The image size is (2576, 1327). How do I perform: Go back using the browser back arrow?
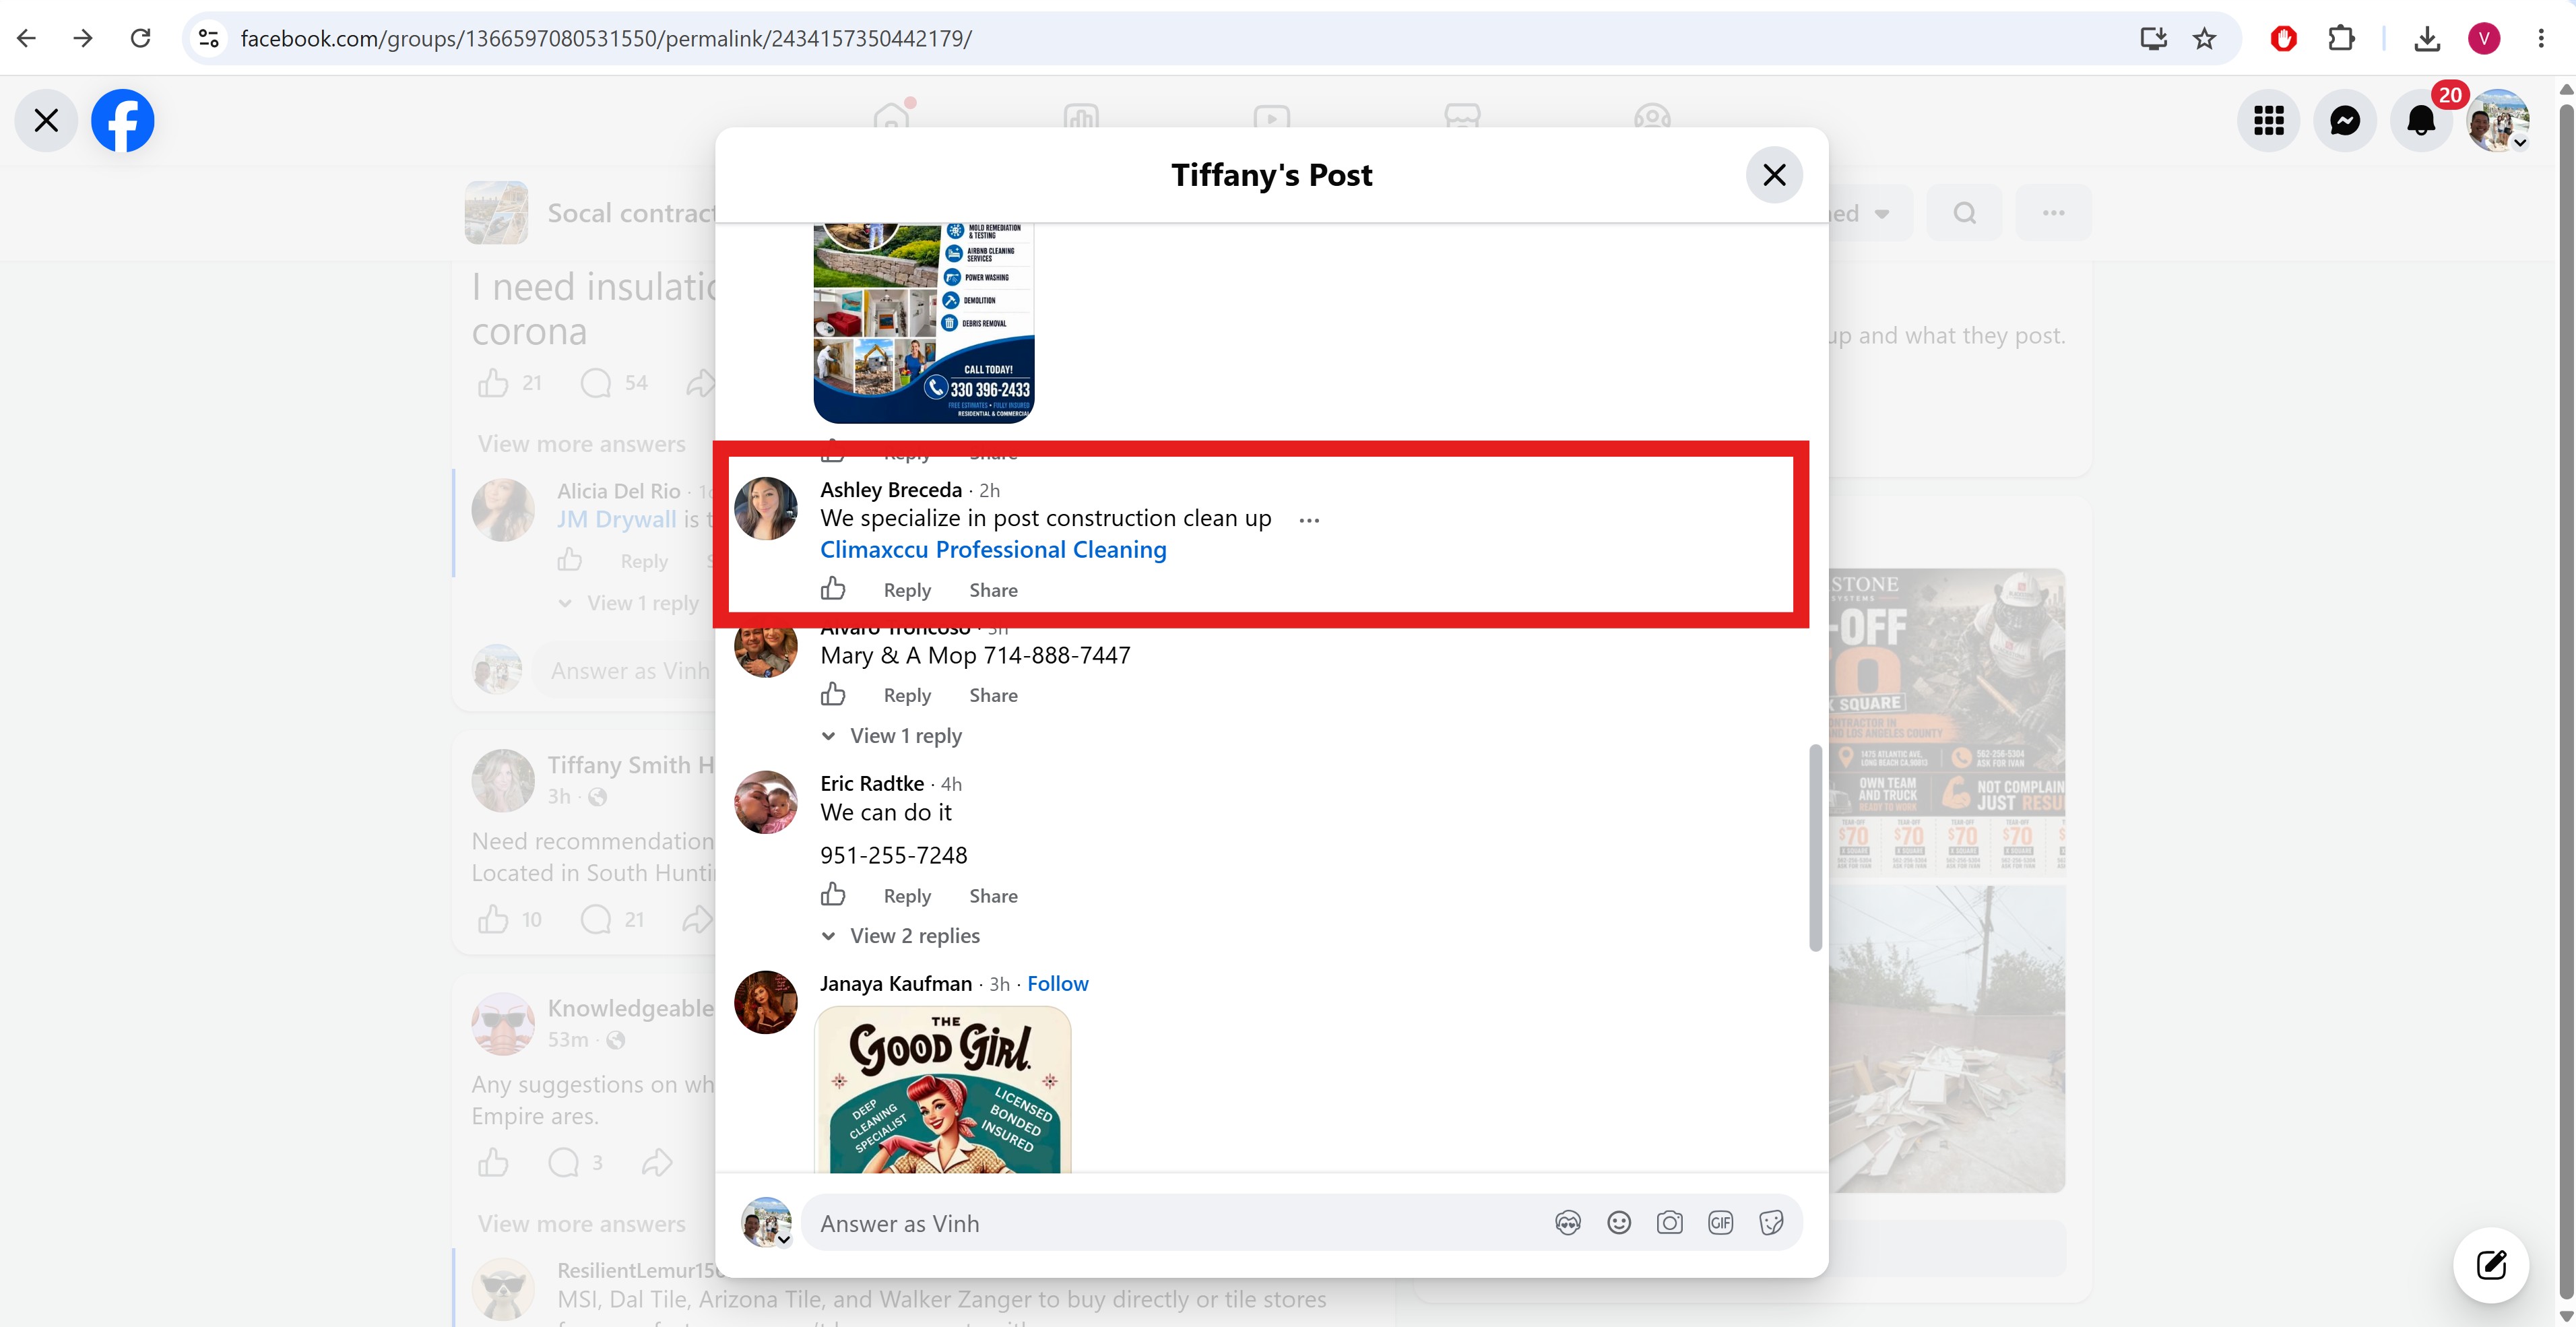(27, 38)
